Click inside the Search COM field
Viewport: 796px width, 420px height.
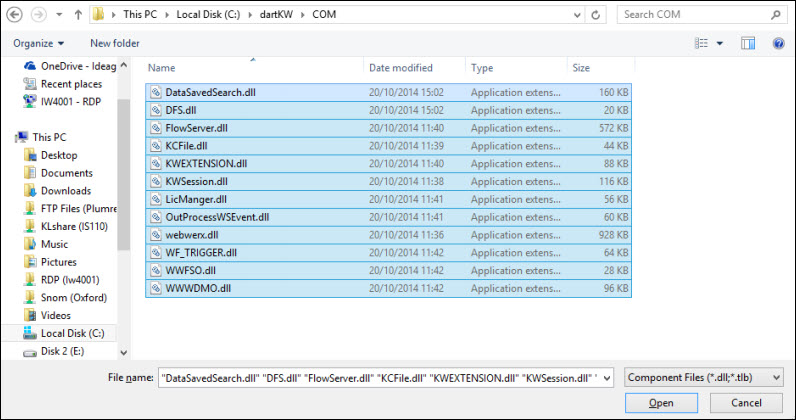pos(693,15)
